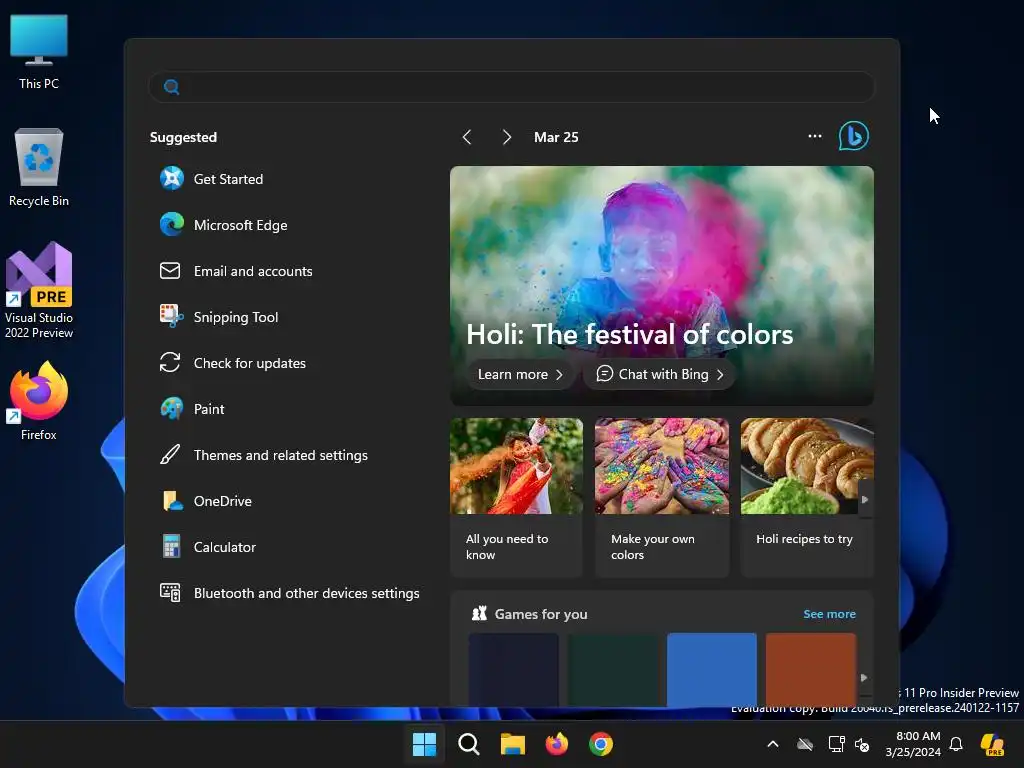Image resolution: width=1024 pixels, height=768 pixels.
Task: Click the Bing chat logo icon
Action: tap(854, 136)
